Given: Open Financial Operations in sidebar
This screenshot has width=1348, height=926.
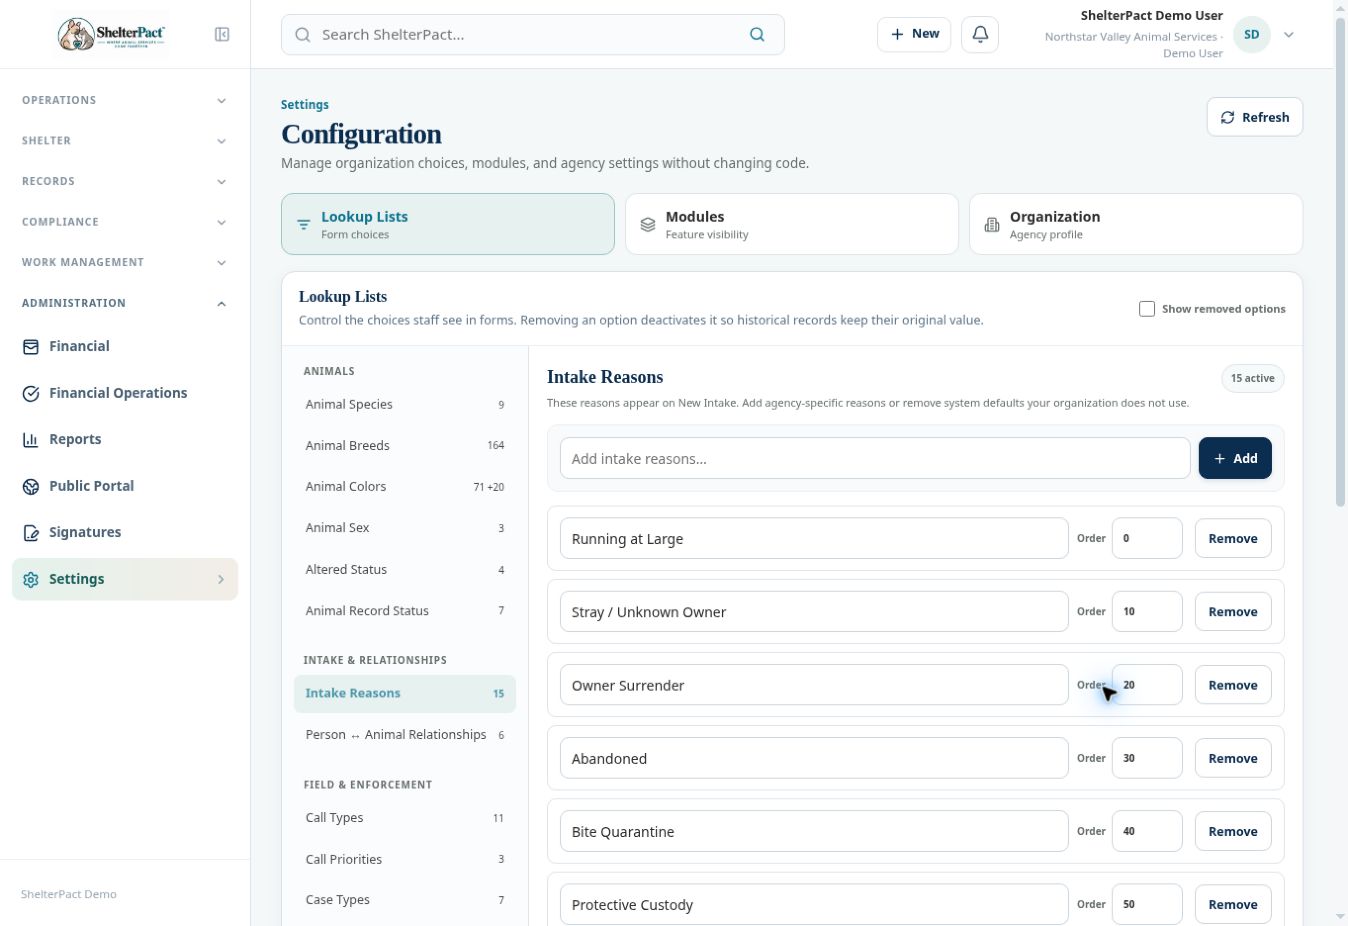Looking at the screenshot, I should coord(125,393).
